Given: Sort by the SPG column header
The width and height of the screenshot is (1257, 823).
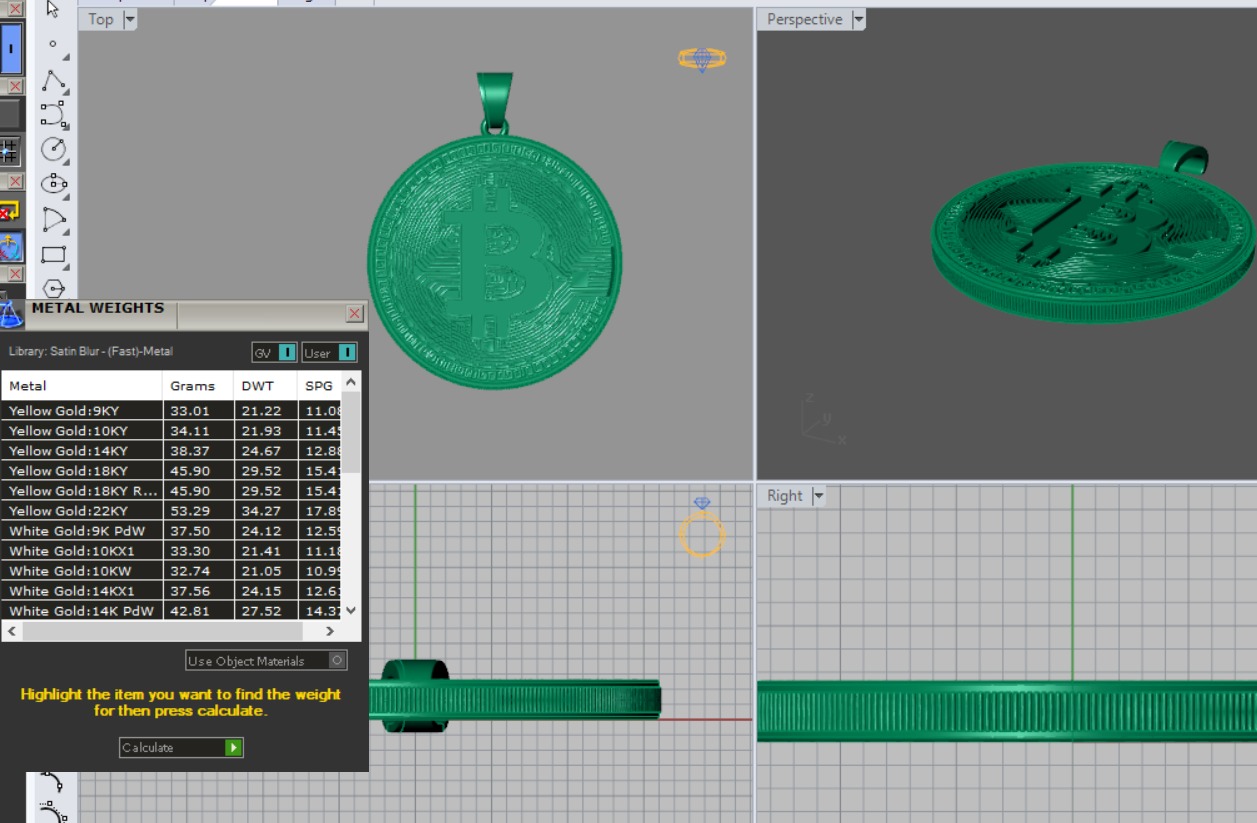Looking at the screenshot, I should pyautogui.click(x=319, y=386).
